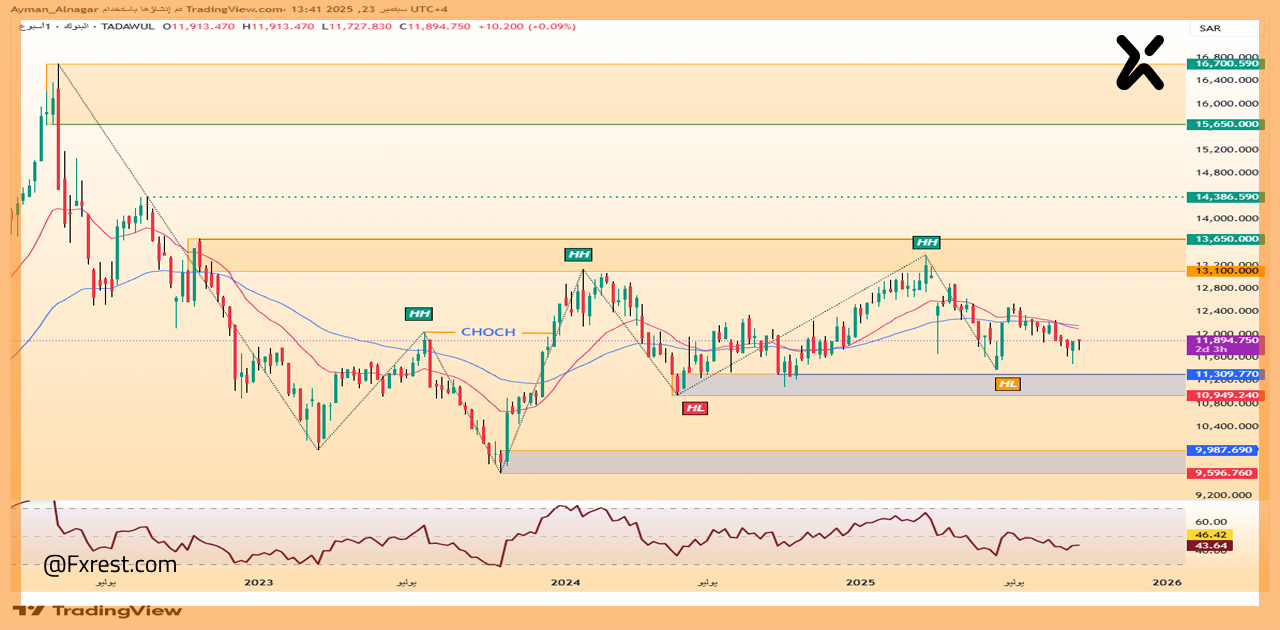The image size is (1280, 630).
Task: Click the CHOCH annotation label
Action: click(x=488, y=332)
